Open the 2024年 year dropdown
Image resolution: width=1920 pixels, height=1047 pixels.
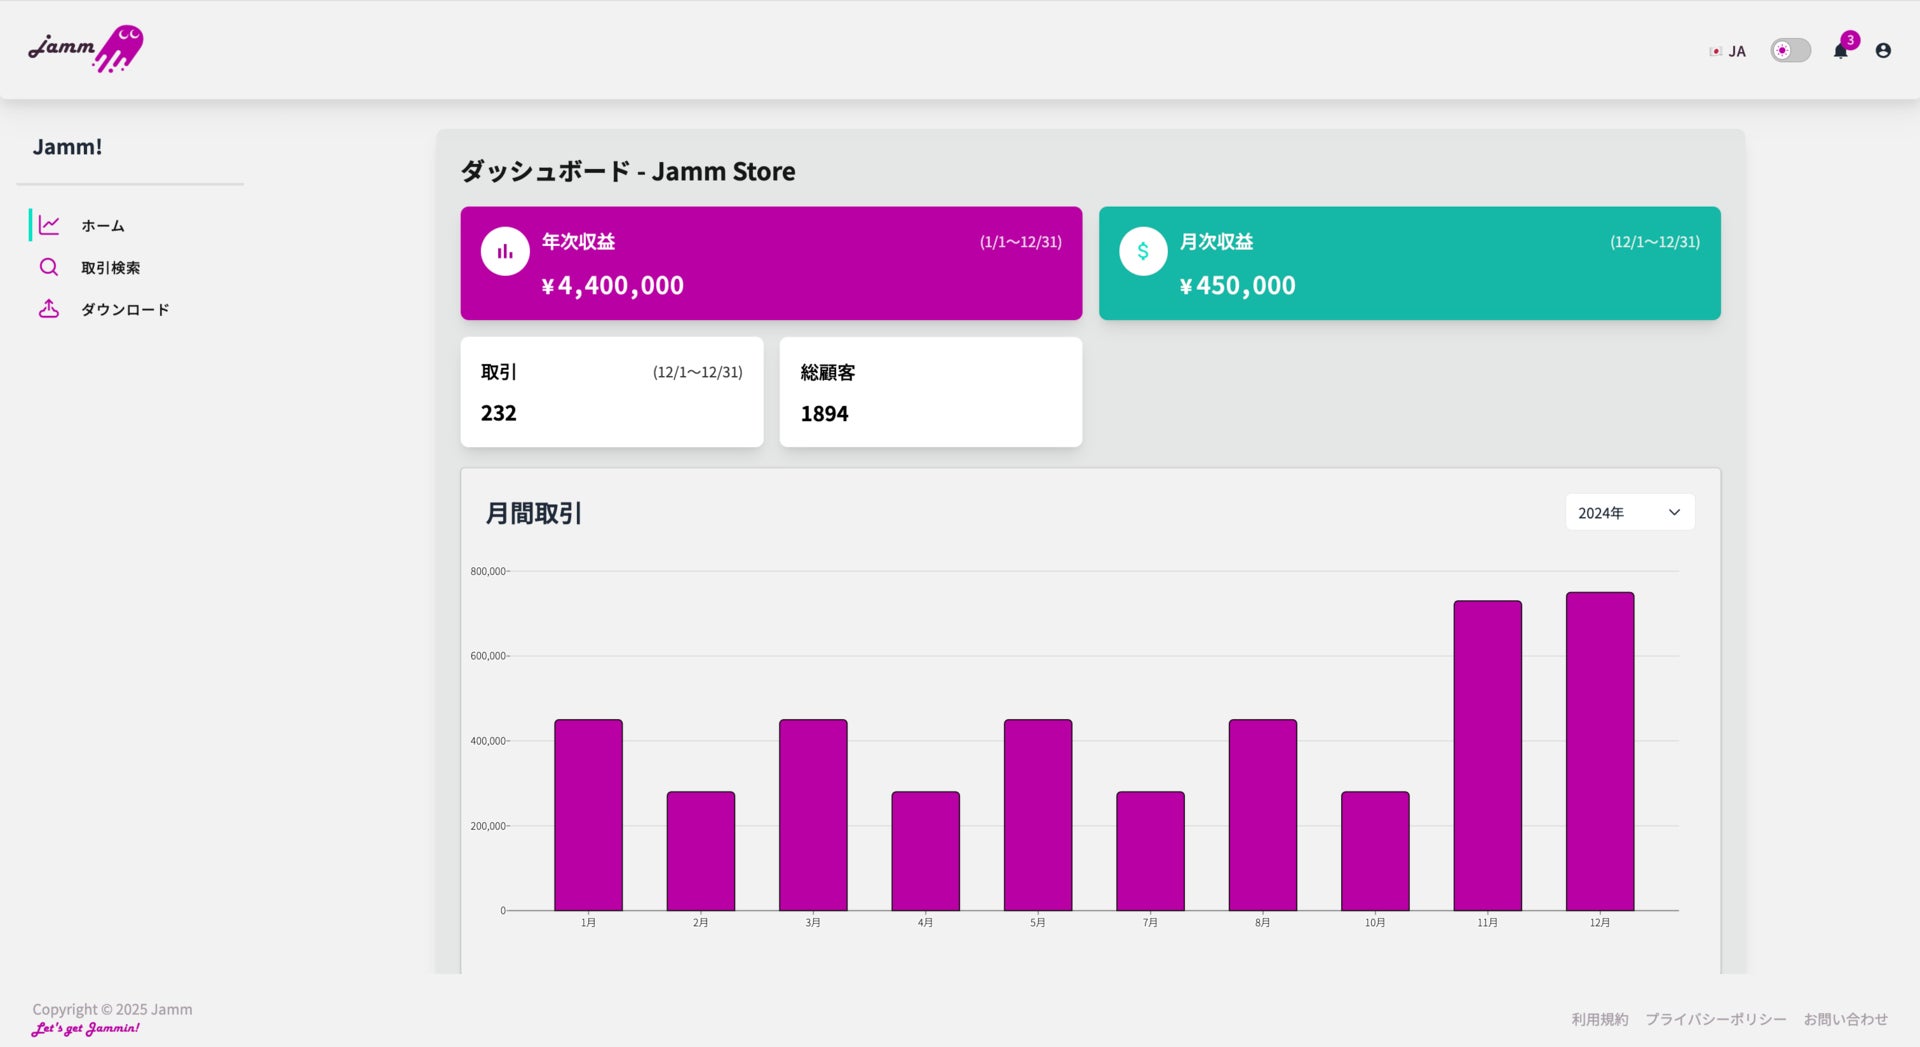coord(1630,513)
